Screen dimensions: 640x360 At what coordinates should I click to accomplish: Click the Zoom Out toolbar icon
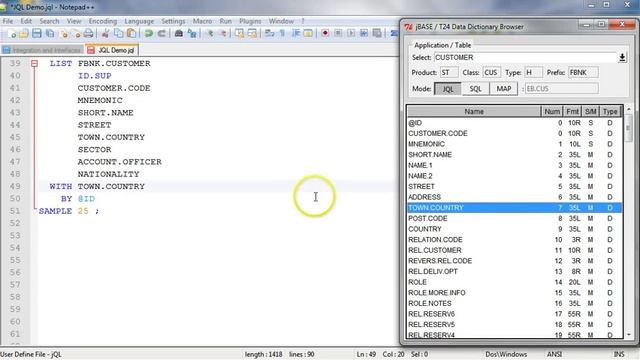click(223, 33)
